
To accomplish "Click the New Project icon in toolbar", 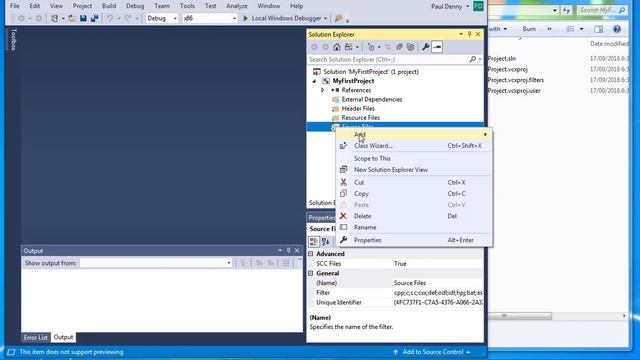I will (x=55, y=18).
